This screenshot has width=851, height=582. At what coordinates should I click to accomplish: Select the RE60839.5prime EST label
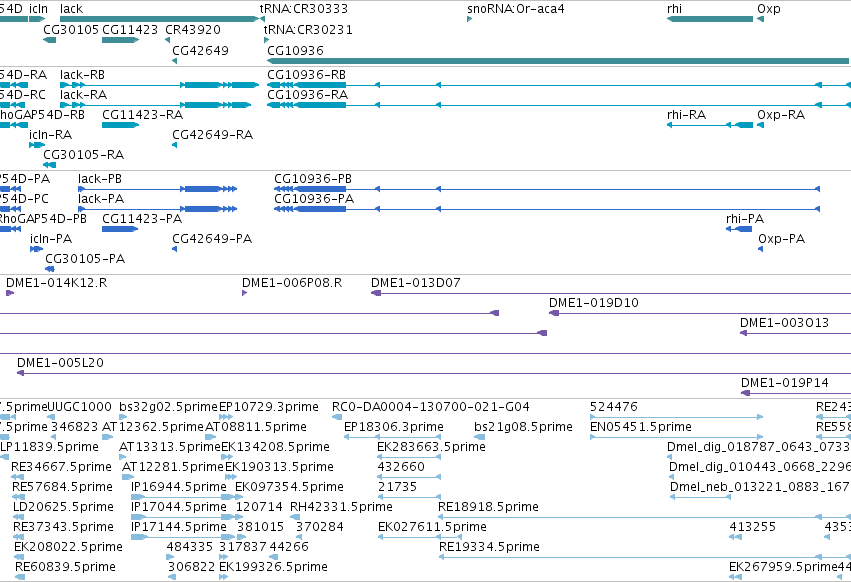click(65, 567)
